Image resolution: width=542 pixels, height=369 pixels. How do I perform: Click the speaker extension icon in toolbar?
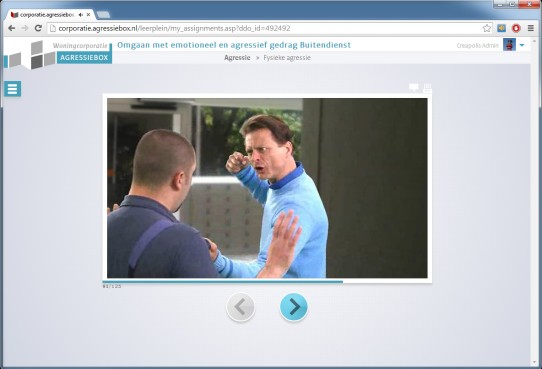[502, 28]
